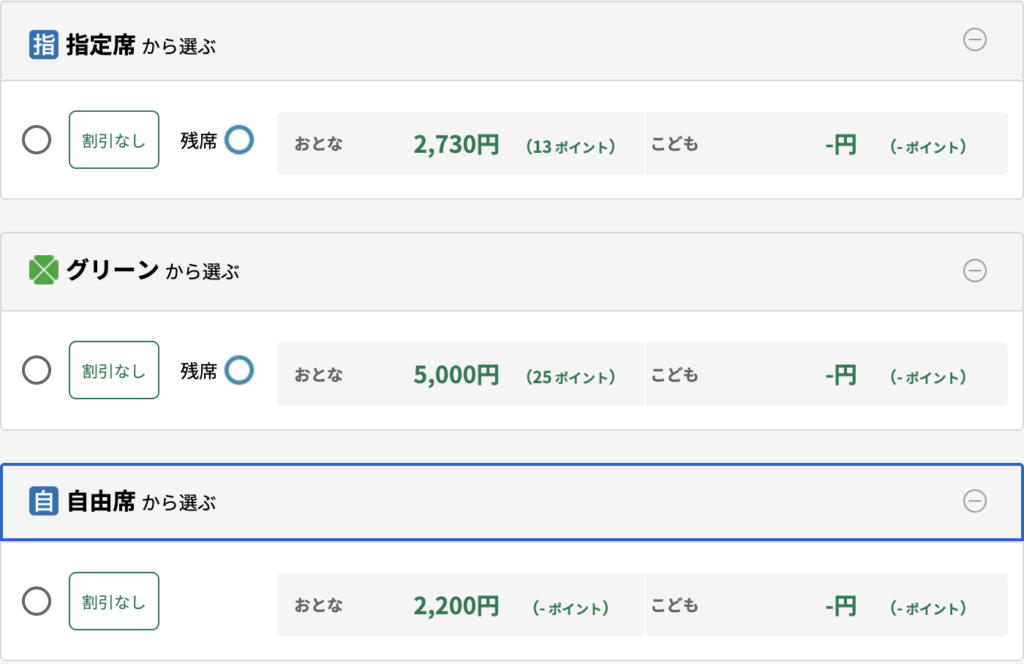This screenshot has height=664, width=1024.
Task: Select the 指定席 2,730円 radio button
Action: pos(37,140)
